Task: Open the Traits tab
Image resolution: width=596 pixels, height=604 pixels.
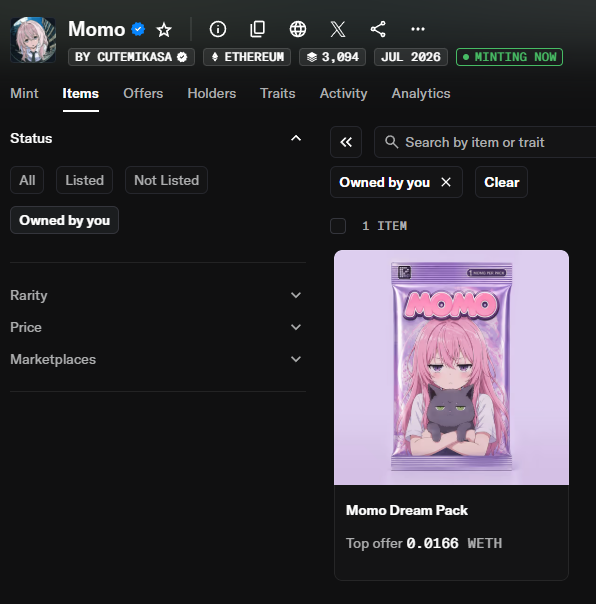Action: point(278,94)
